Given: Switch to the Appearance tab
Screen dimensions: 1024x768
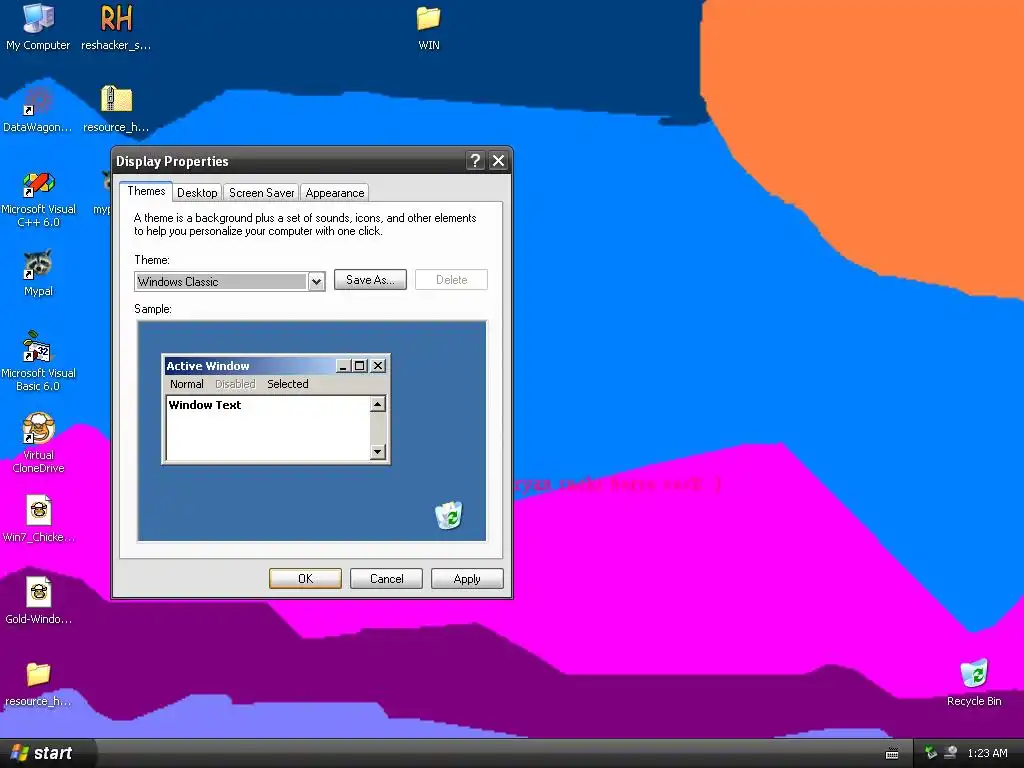Looking at the screenshot, I should [335, 193].
